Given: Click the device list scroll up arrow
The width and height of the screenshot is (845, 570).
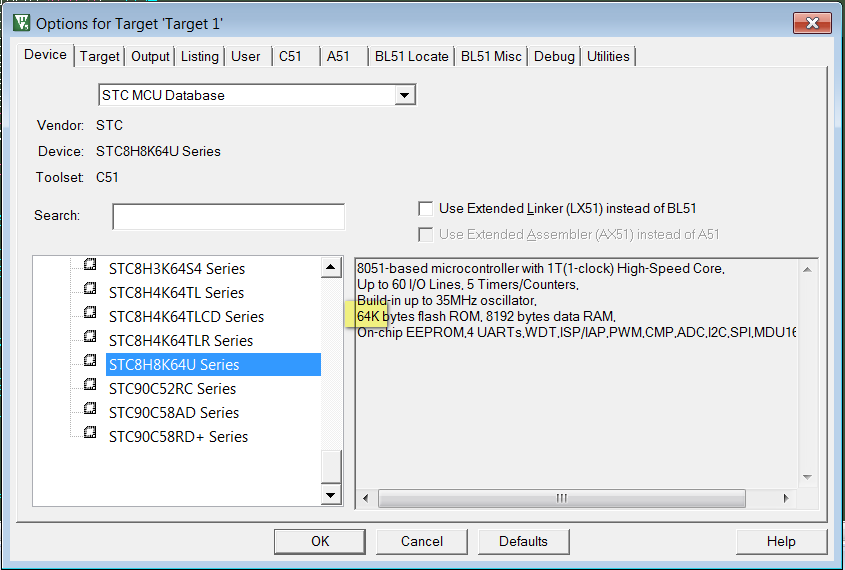Looking at the screenshot, I should coord(331,267).
